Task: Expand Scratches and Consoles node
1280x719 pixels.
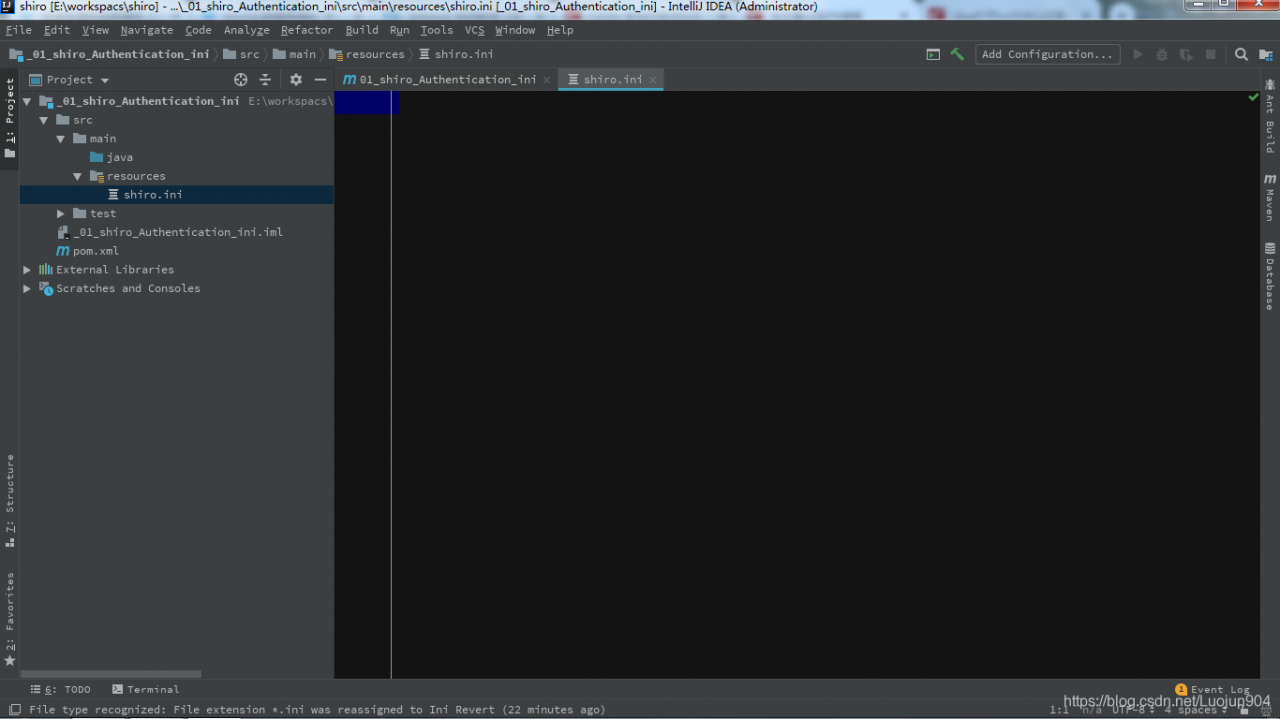Action: coord(27,289)
